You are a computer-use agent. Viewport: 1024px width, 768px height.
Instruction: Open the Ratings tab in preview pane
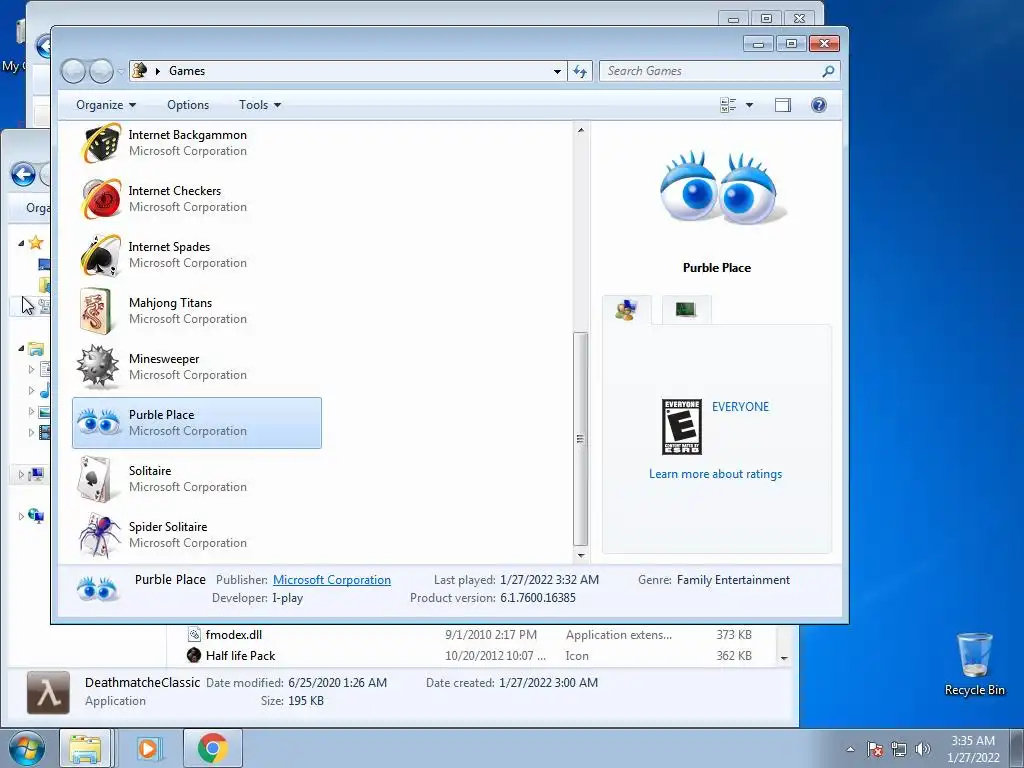point(626,309)
